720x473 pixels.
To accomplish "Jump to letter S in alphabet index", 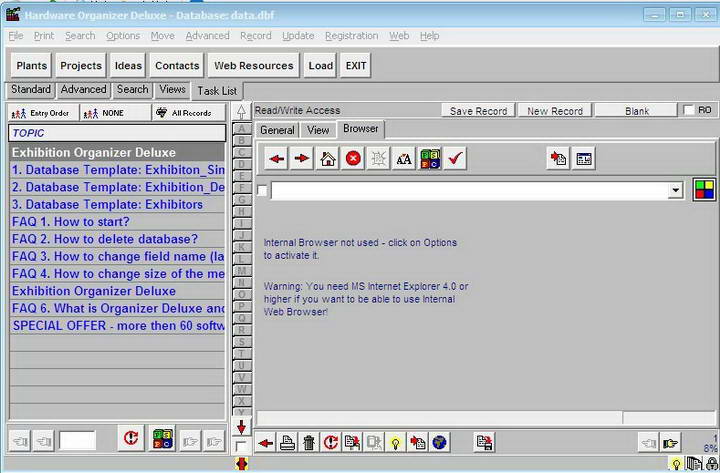I will 242,342.
